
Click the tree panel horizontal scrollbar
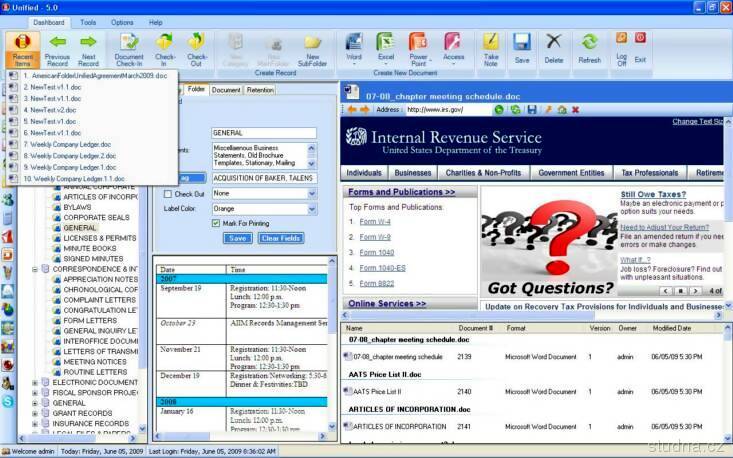pos(77,438)
